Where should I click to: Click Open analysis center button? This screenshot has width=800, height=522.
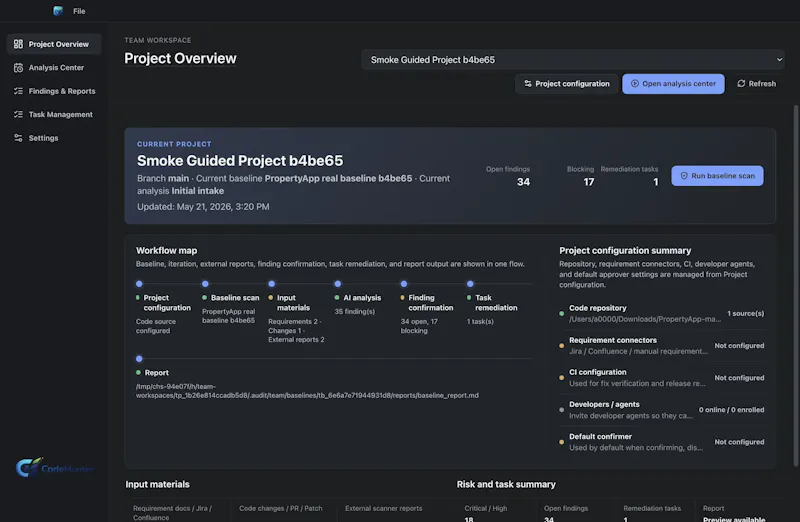pyautogui.click(x=673, y=84)
